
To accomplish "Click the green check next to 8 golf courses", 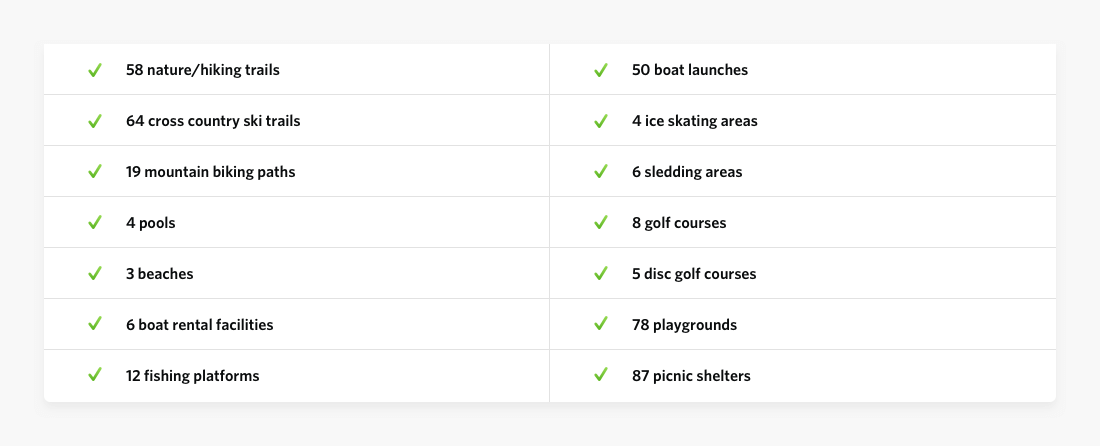I will tap(601, 223).
